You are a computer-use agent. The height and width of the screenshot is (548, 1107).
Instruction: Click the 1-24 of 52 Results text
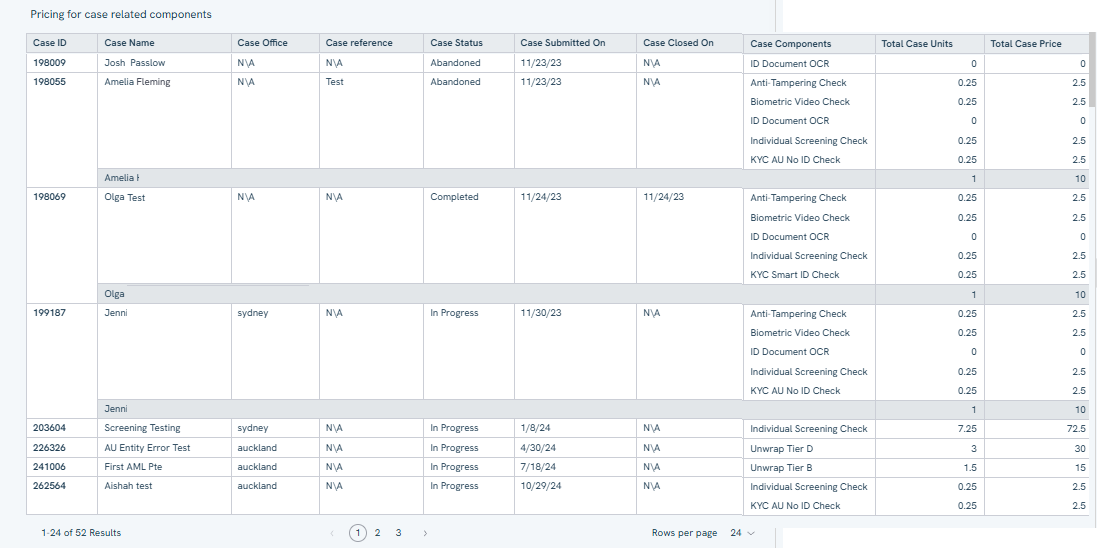[x=81, y=533]
